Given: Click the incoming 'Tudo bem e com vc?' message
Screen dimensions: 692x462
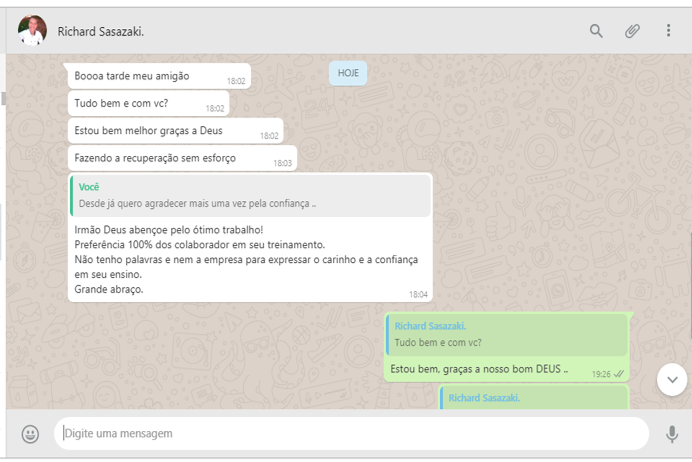Looking at the screenshot, I should click(x=121, y=104).
